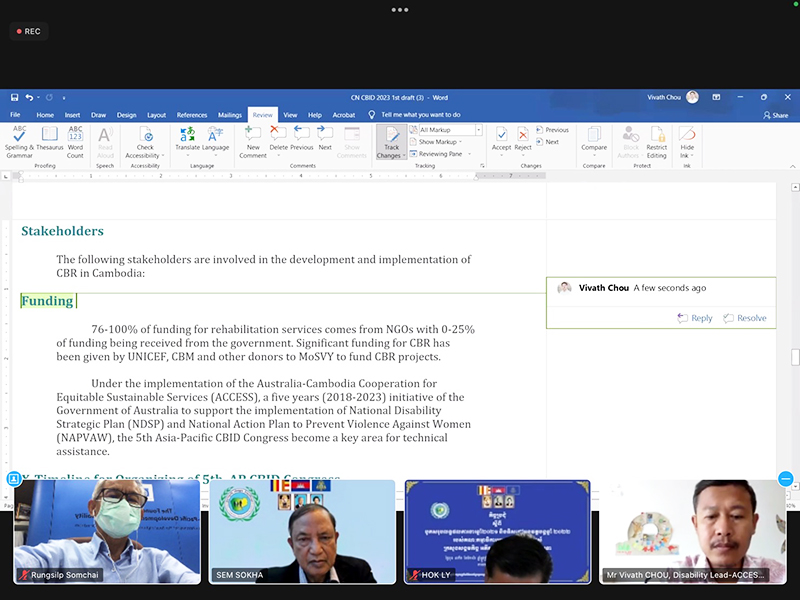The image size is (800, 600).
Task: Toggle the Reviewing Pane
Action: click(437, 154)
